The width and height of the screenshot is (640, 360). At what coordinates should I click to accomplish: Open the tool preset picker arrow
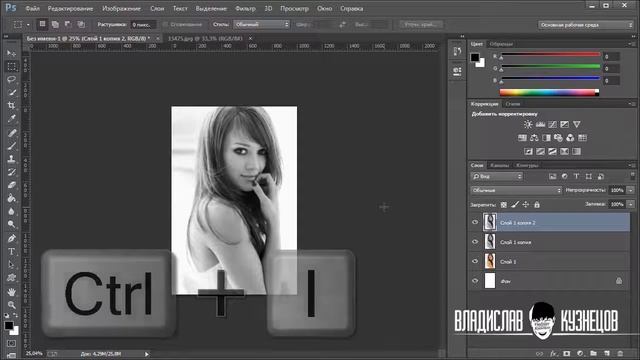click(x=28, y=25)
